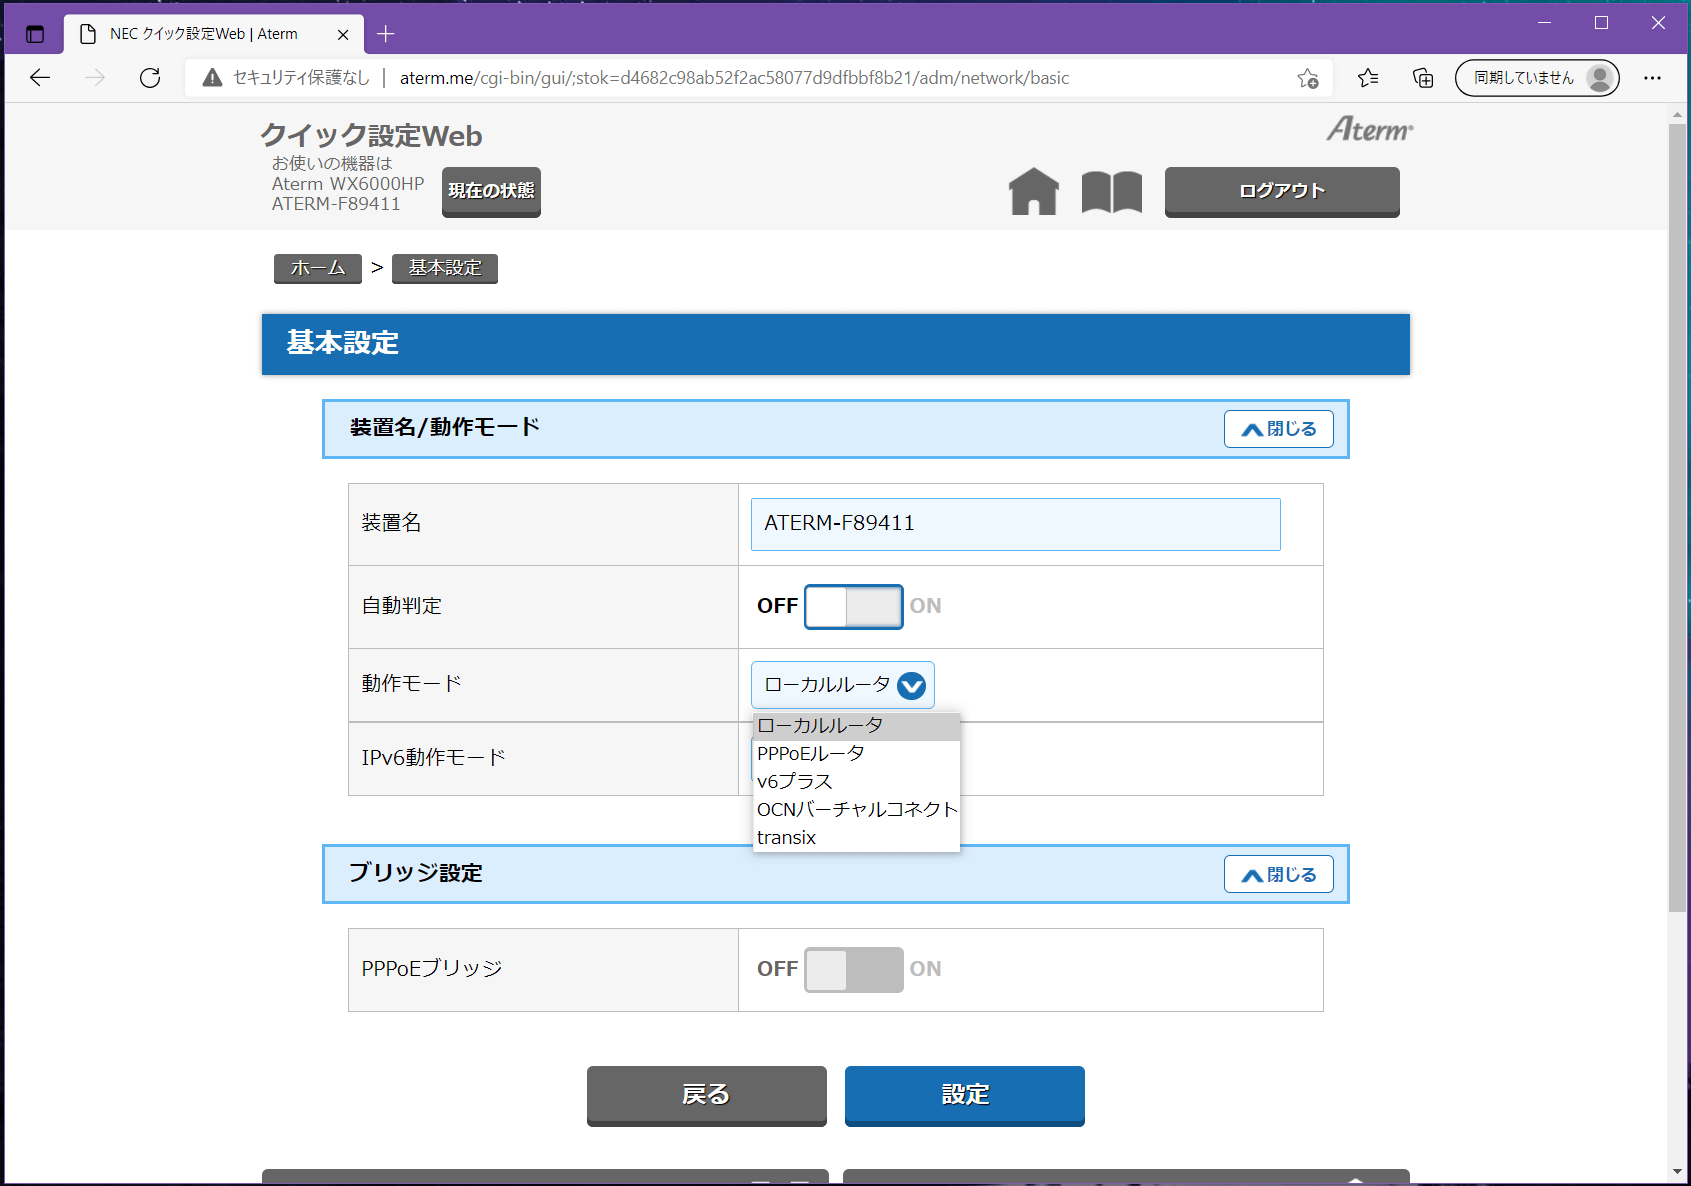Screen dimensions: 1691x1186
Task: Click the 戻る button
Action: 707,1095
